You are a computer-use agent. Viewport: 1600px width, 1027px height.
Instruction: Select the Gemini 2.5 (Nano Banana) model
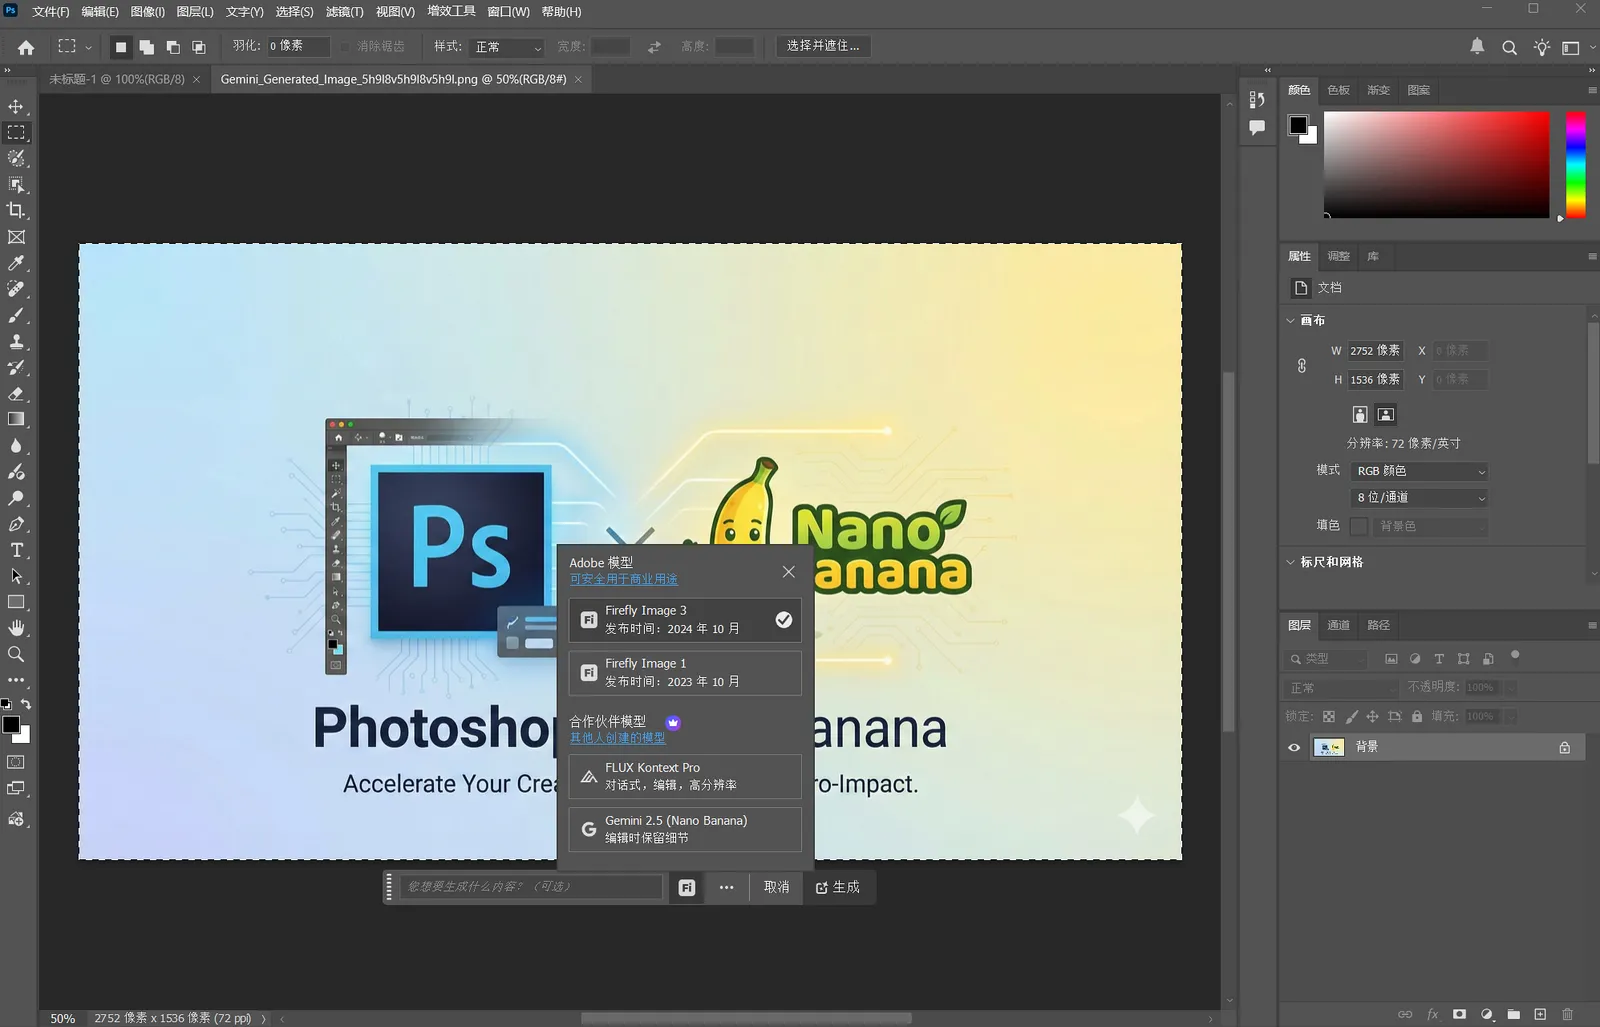tap(684, 829)
